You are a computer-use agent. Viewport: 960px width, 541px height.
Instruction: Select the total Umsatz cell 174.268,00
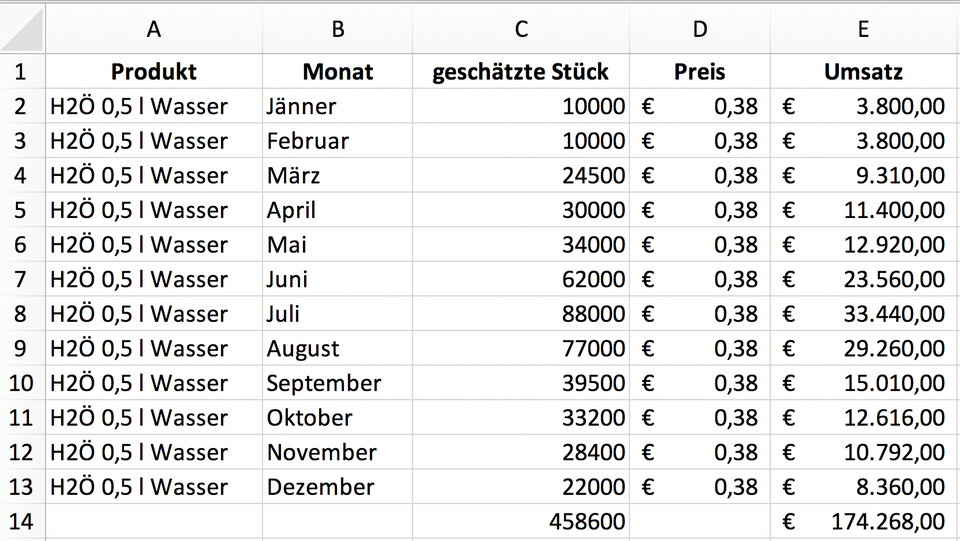pyautogui.click(x=864, y=521)
